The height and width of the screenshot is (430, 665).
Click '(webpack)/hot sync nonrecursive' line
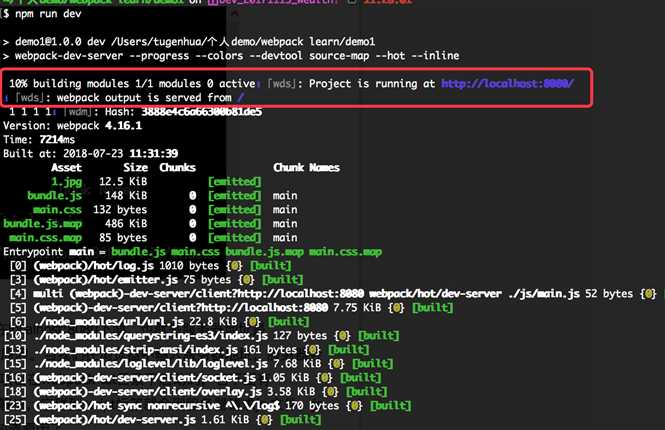pos(207,406)
